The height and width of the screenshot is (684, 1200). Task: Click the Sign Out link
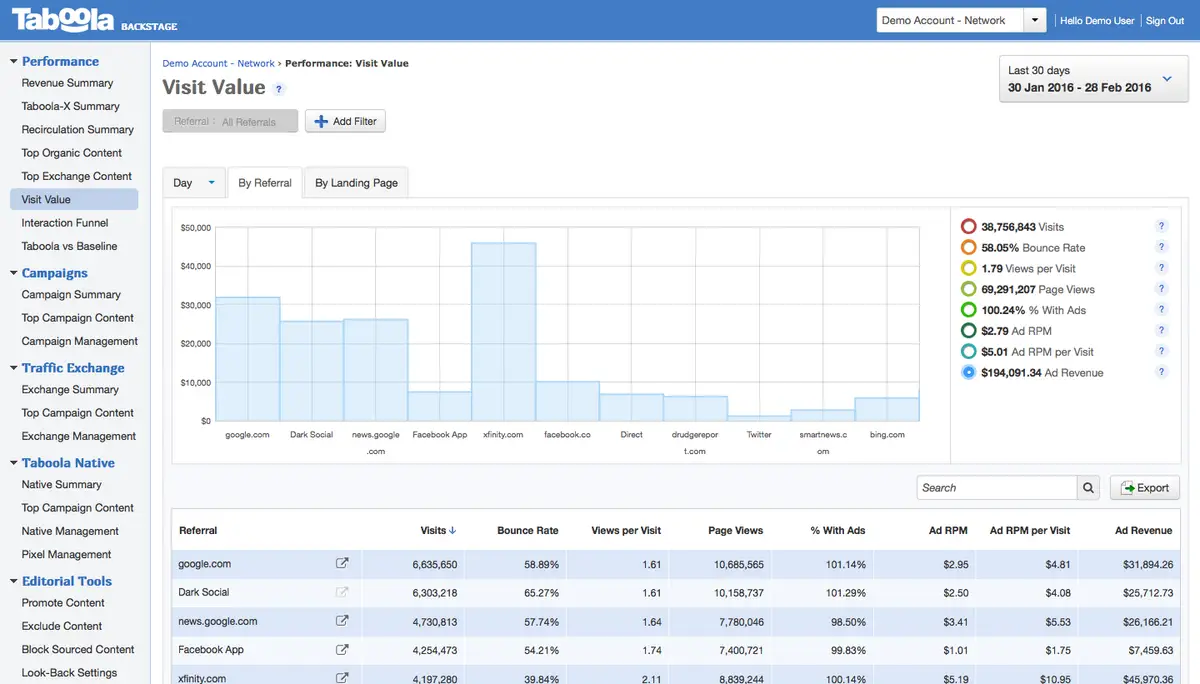pyautogui.click(x=1164, y=20)
